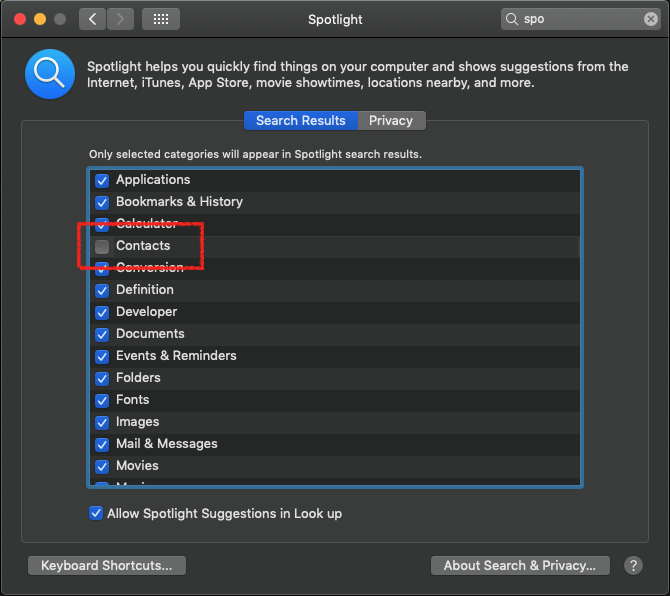Select the Definition row label
The height and width of the screenshot is (596, 670).
pyautogui.click(x=145, y=290)
